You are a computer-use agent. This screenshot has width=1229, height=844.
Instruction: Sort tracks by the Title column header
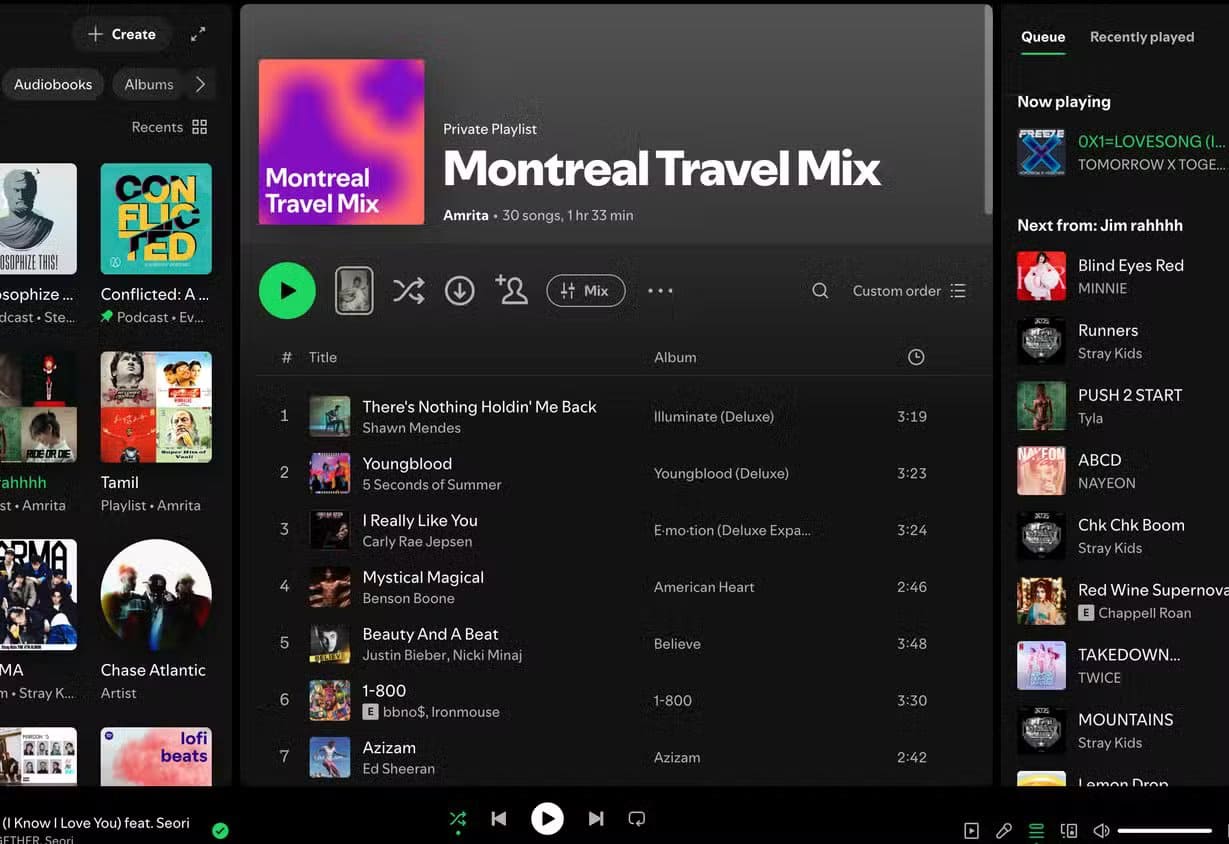coord(323,357)
